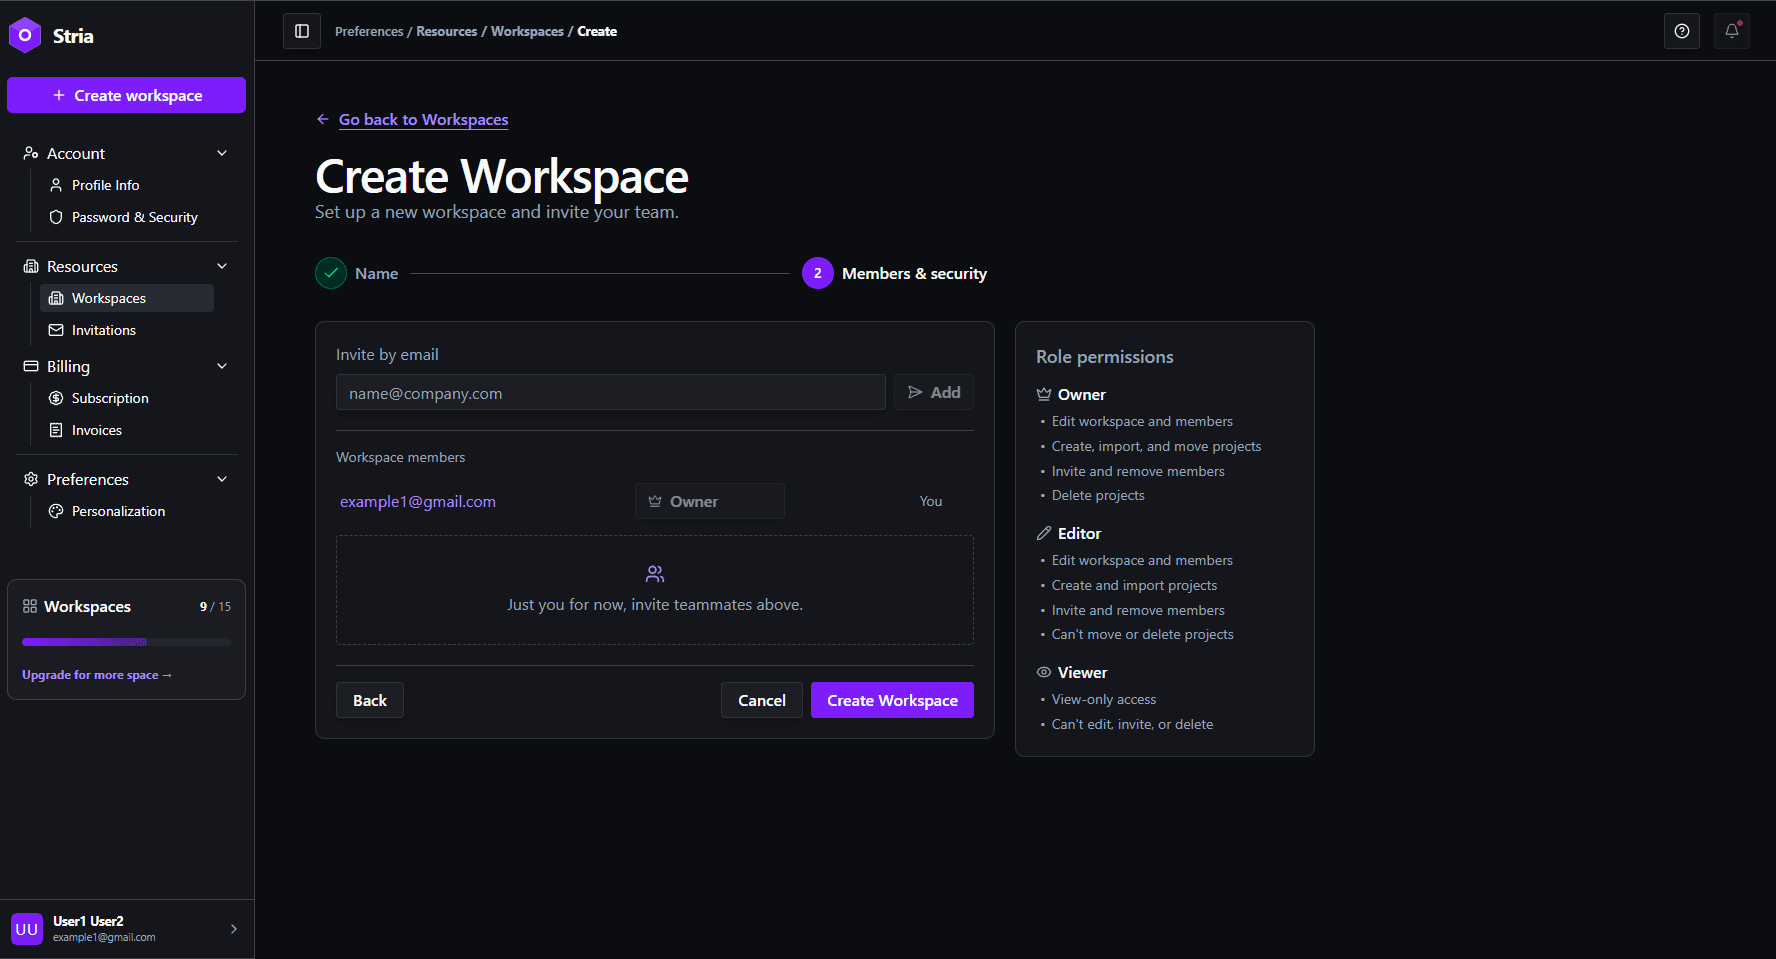1776x959 pixels.
Task: Follow Upgrade for more space link
Action: [x=97, y=675]
